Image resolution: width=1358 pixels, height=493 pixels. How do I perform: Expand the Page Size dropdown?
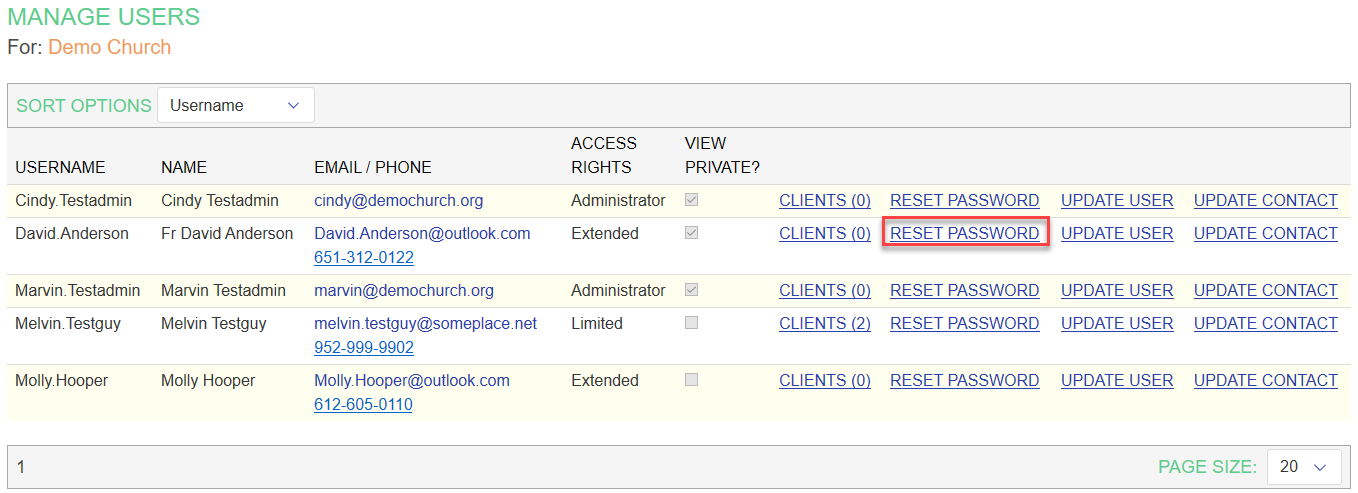[x=1303, y=467]
